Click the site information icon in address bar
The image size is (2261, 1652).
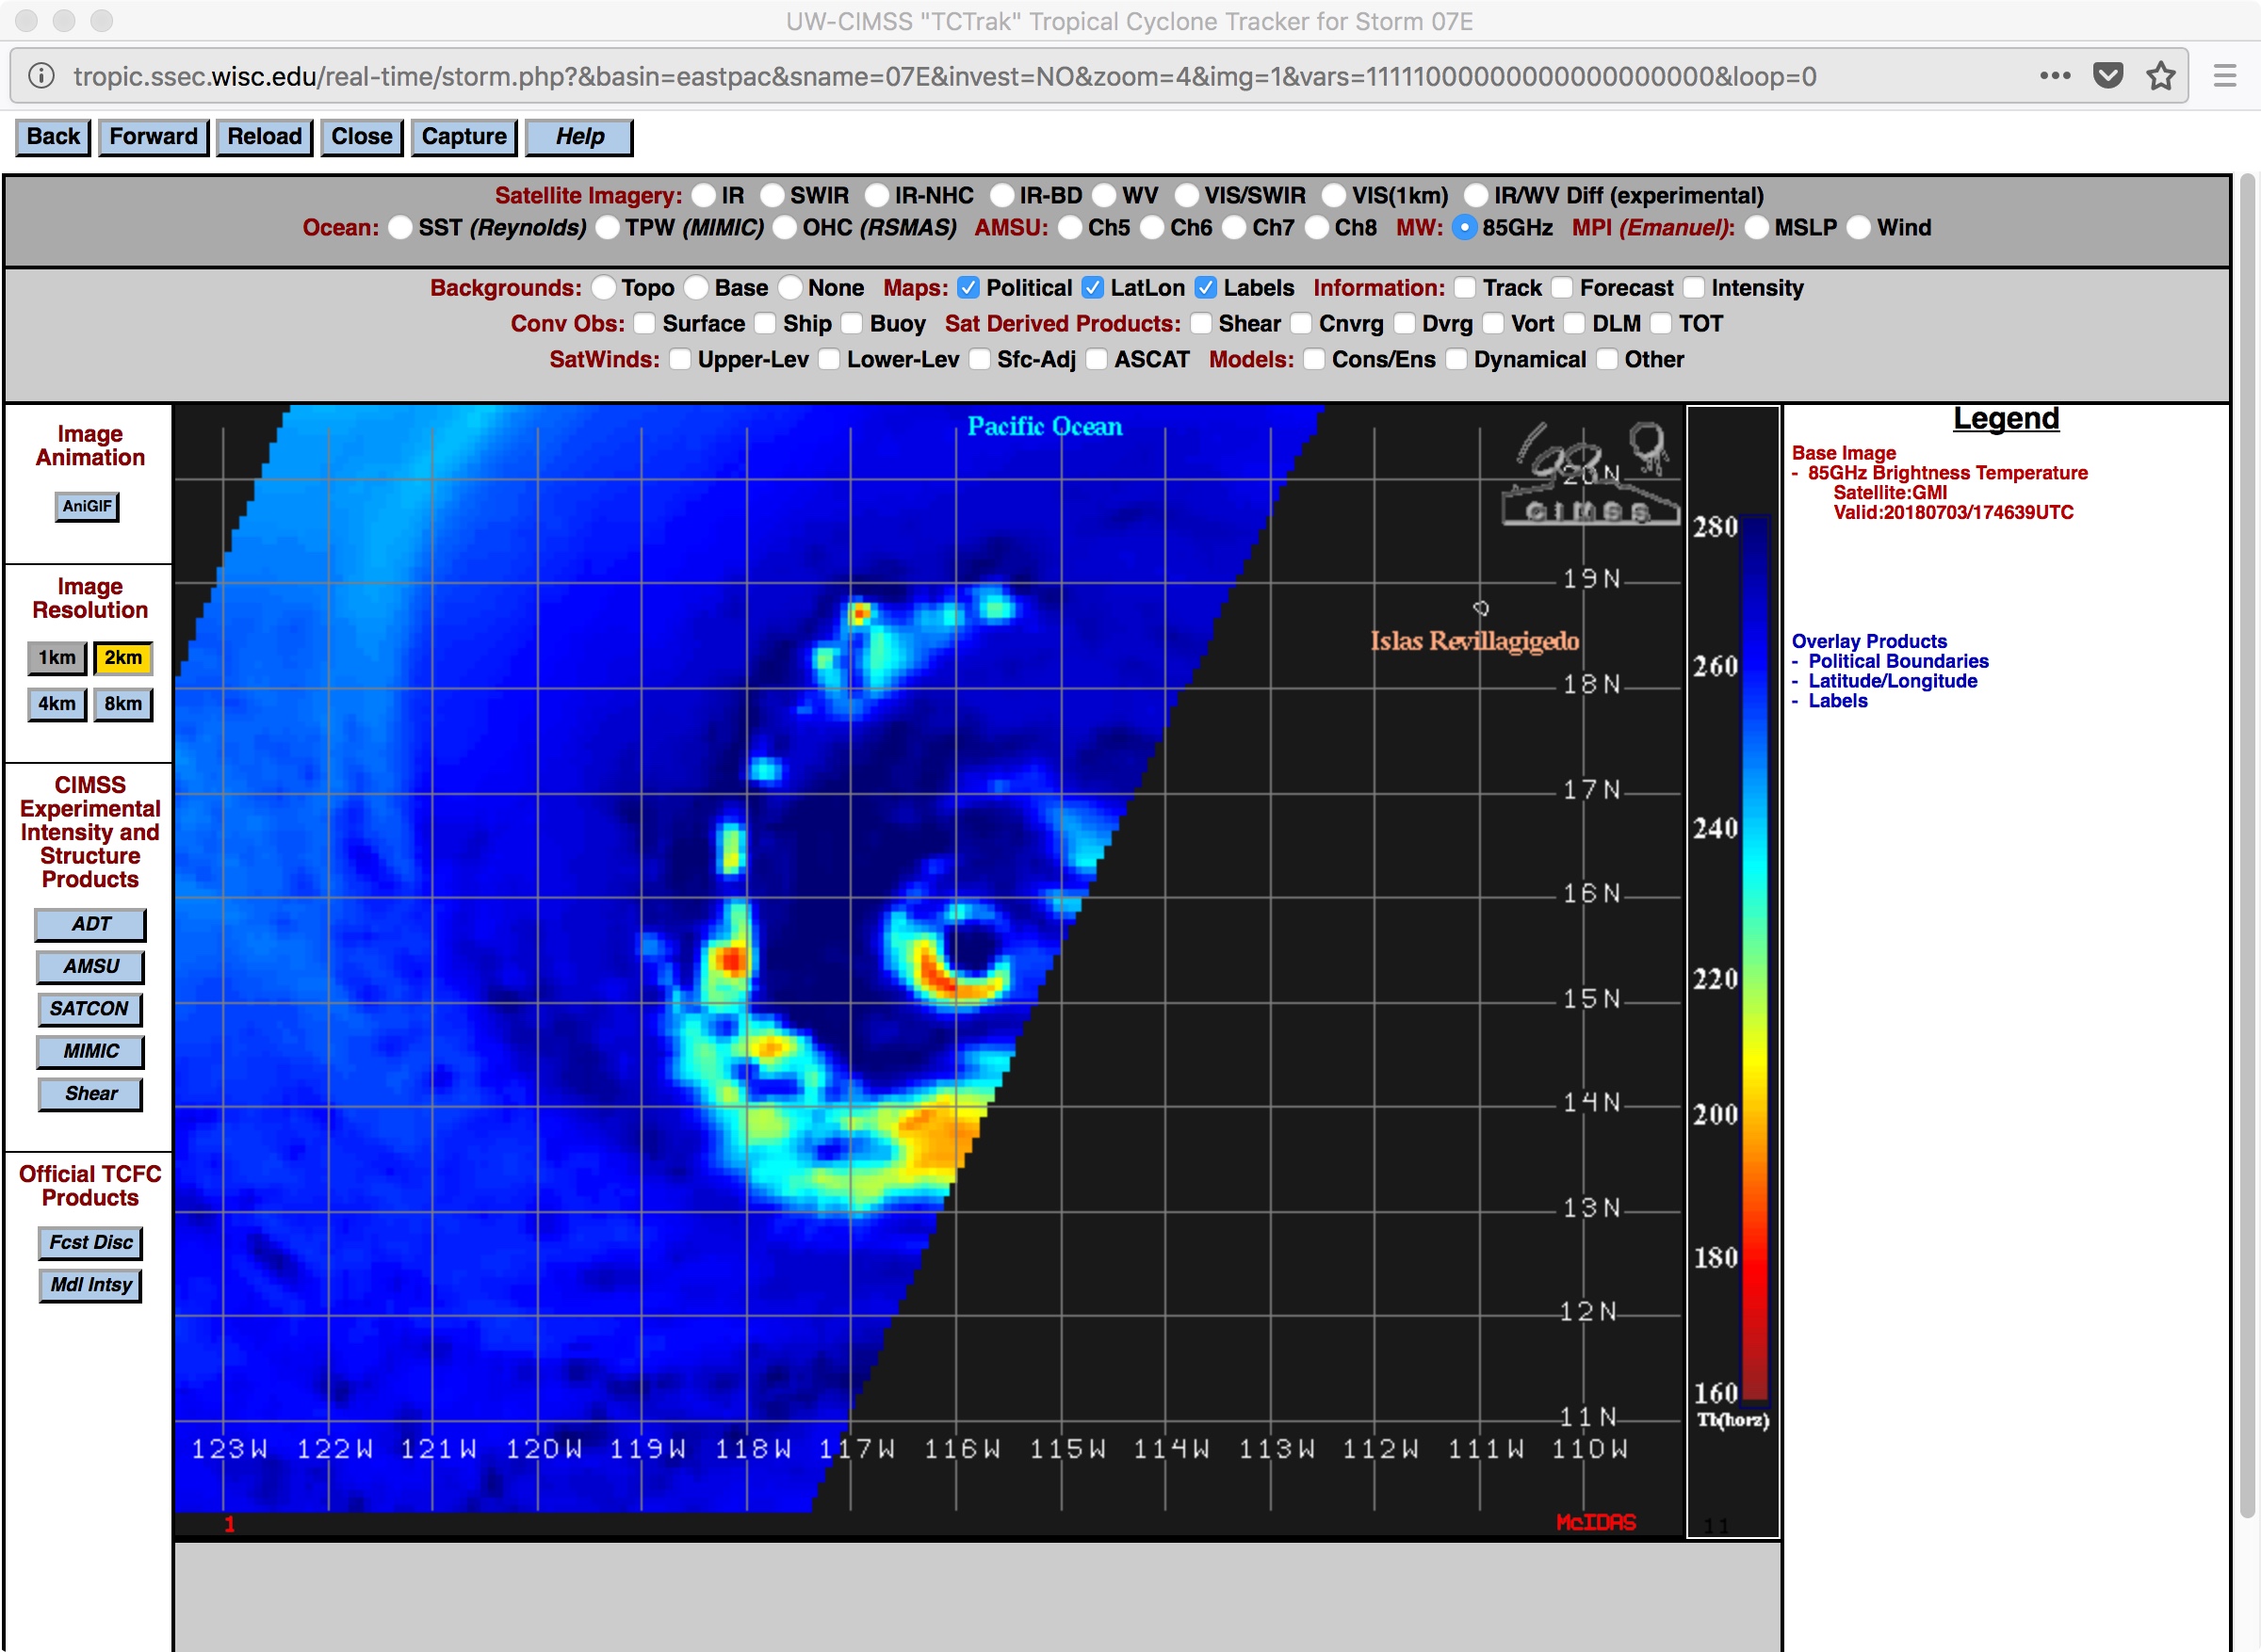coord(41,76)
